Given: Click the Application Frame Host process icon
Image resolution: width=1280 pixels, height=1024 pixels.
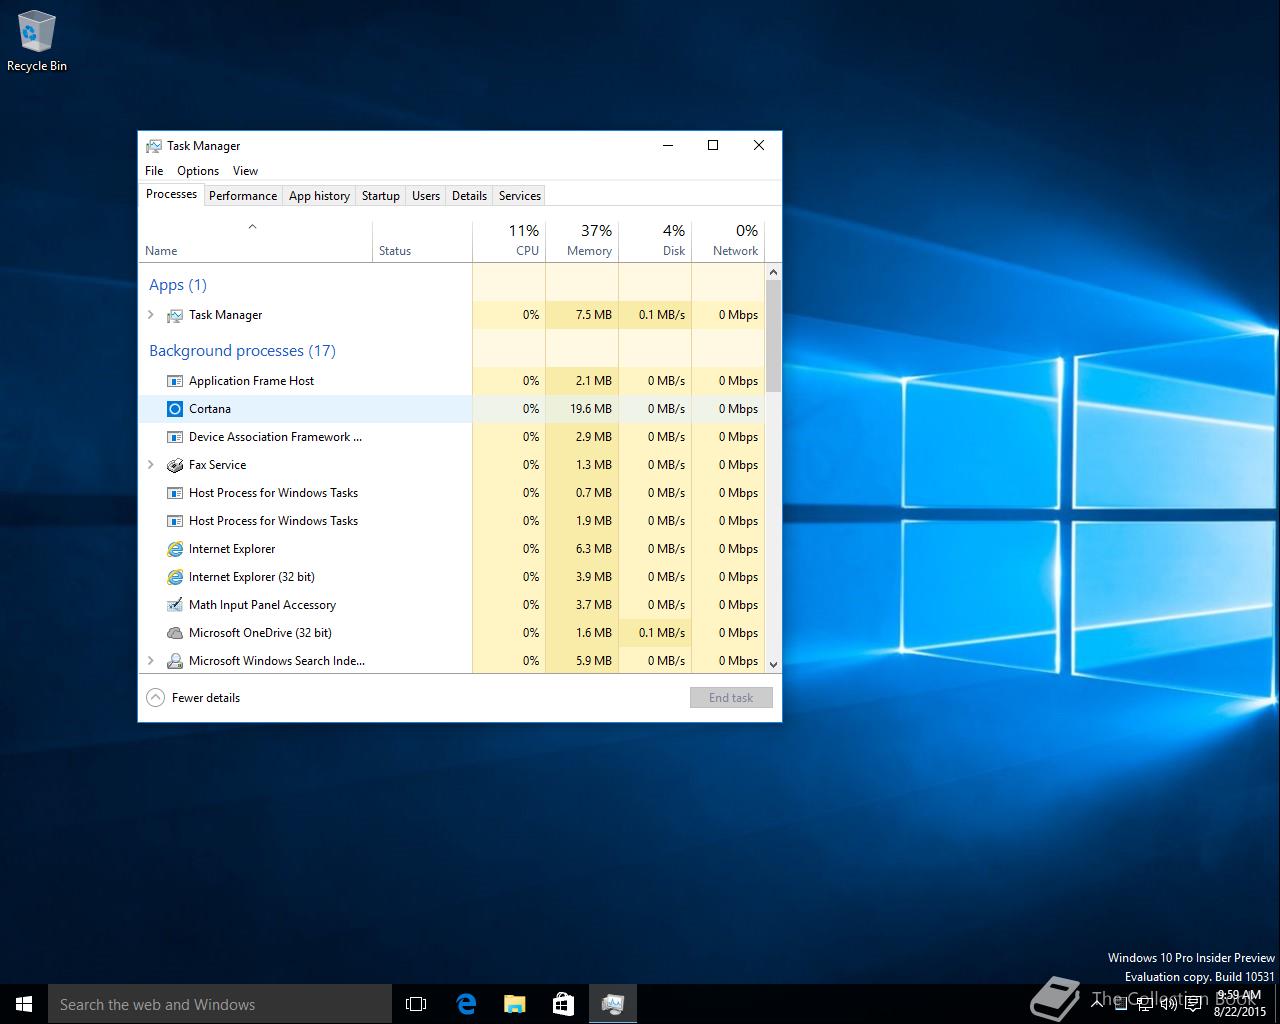Looking at the screenshot, I should [175, 381].
